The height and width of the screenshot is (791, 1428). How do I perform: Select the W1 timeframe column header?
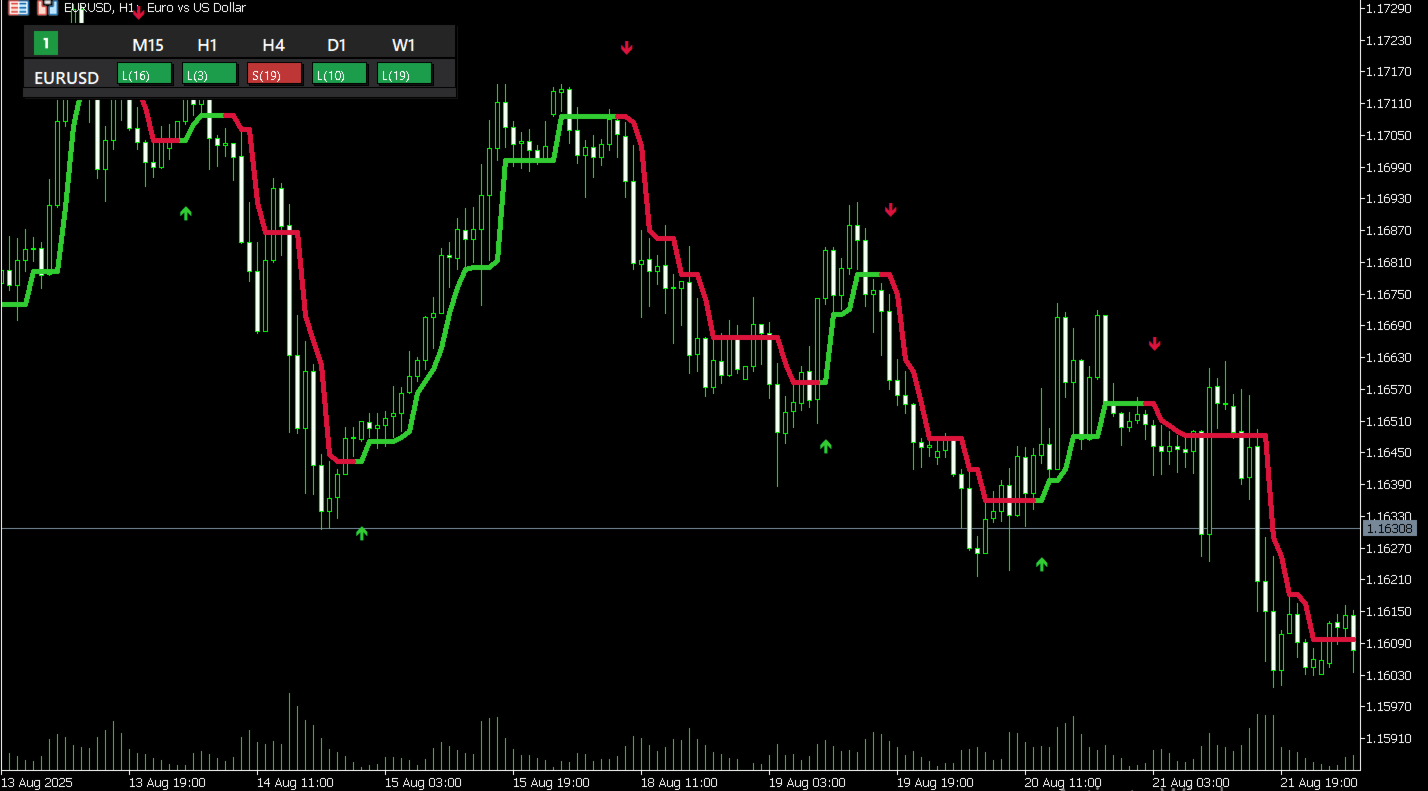[404, 45]
